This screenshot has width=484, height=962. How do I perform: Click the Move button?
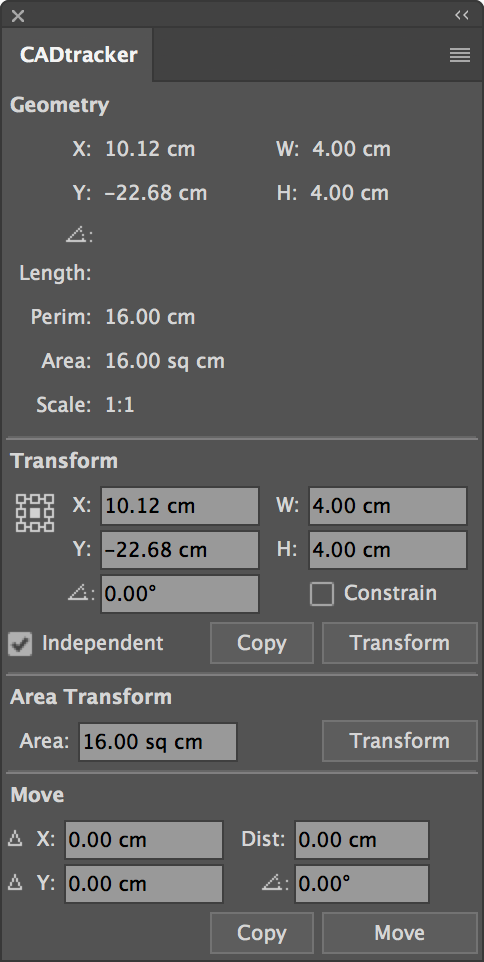[399, 933]
